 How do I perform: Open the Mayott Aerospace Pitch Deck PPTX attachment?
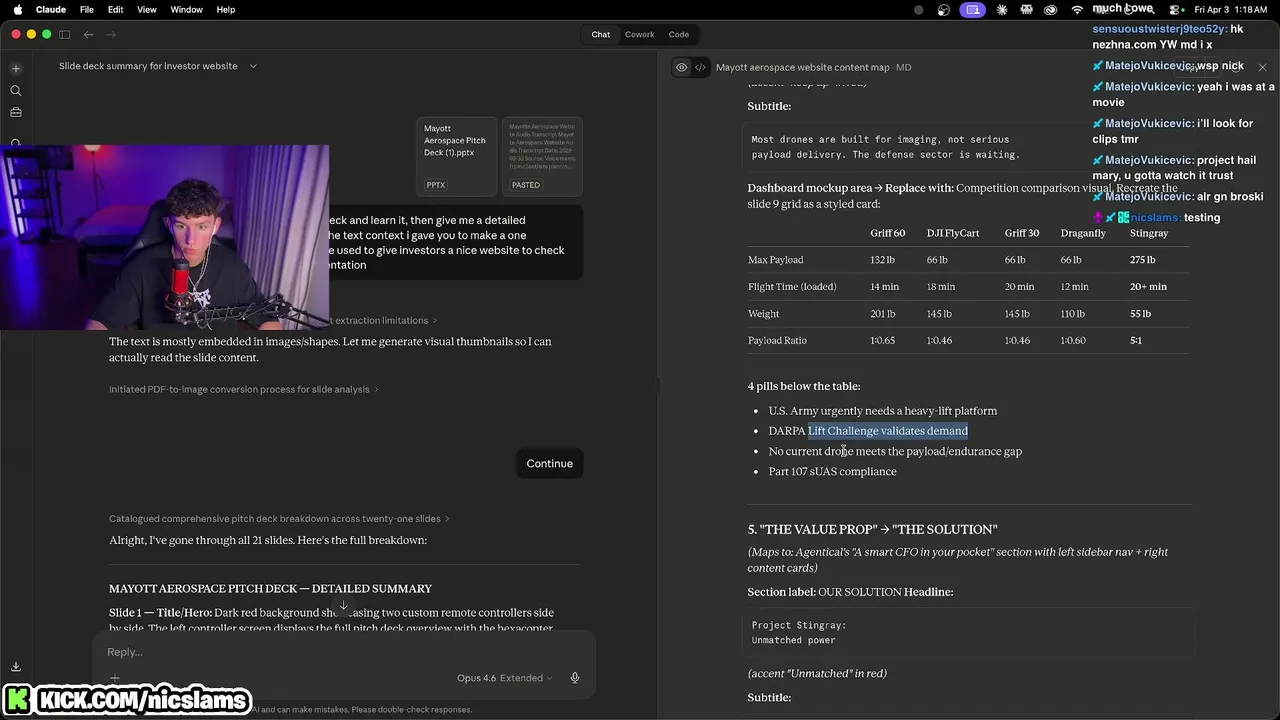click(456, 157)
